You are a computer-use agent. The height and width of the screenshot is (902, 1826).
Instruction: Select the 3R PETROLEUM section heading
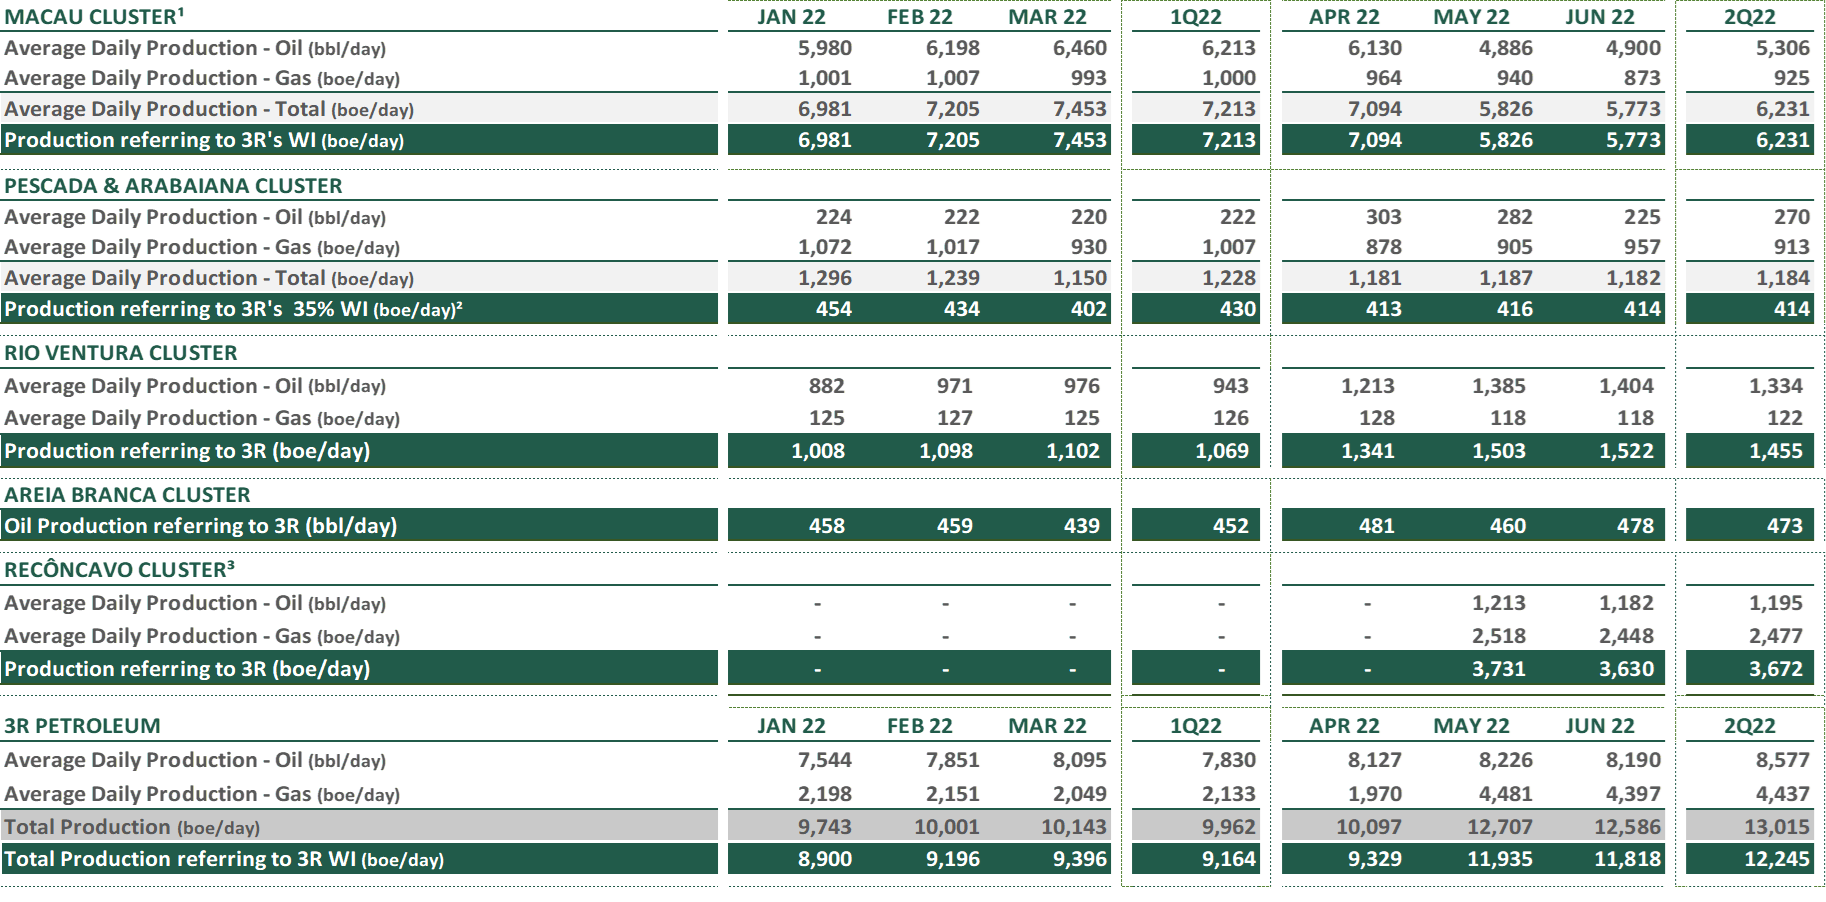pos(82,726)
